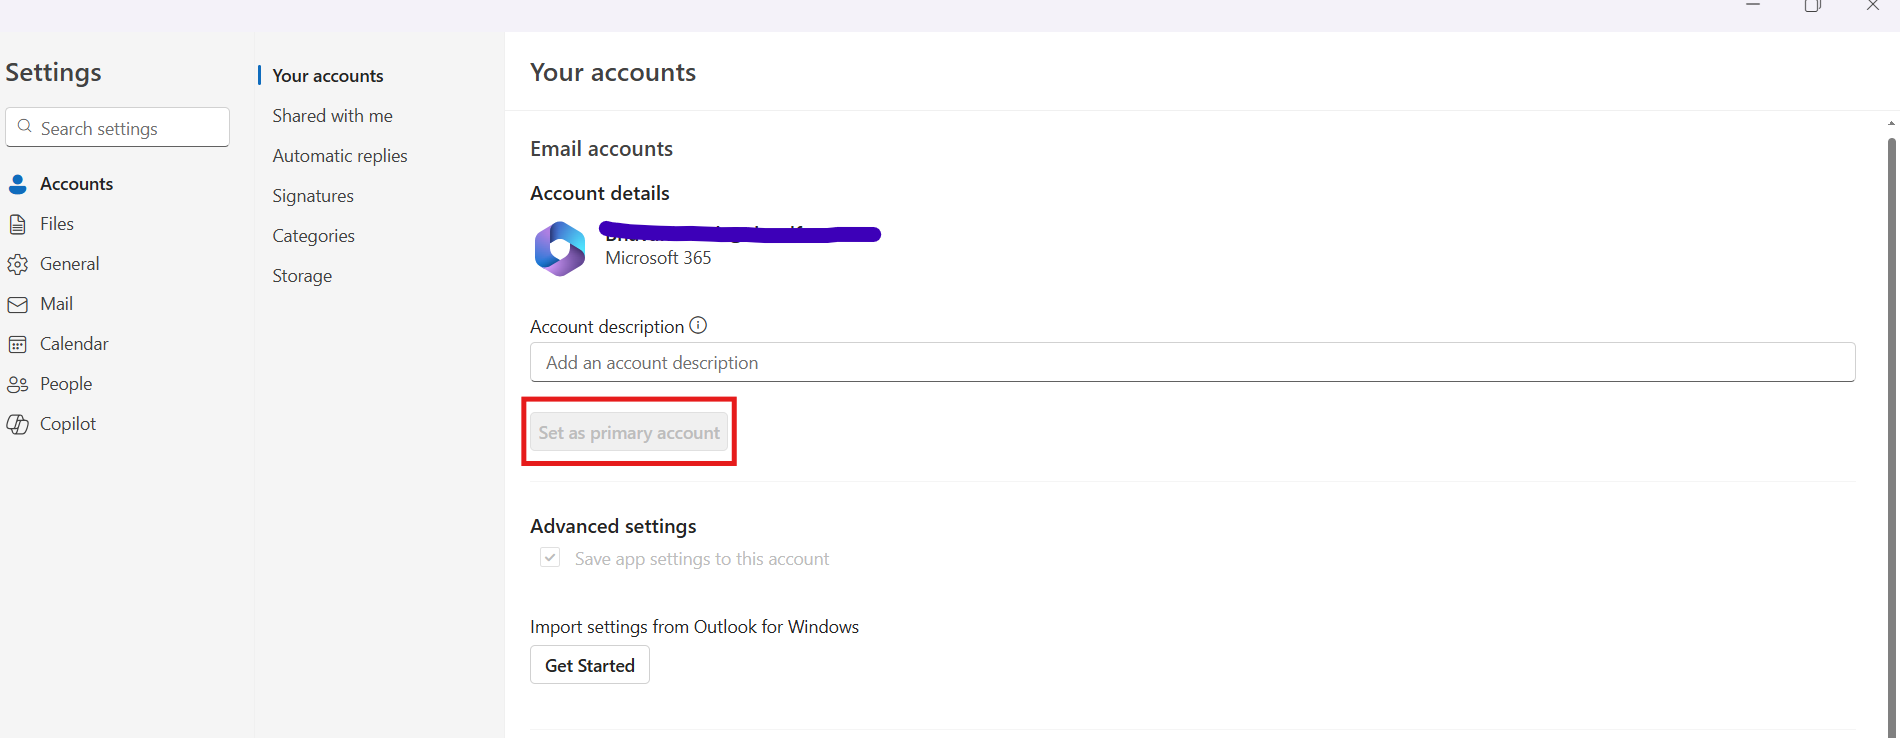This screenshot has width=1900, height=738.
Task: Open the Your accounts tab
Action: 328,76
